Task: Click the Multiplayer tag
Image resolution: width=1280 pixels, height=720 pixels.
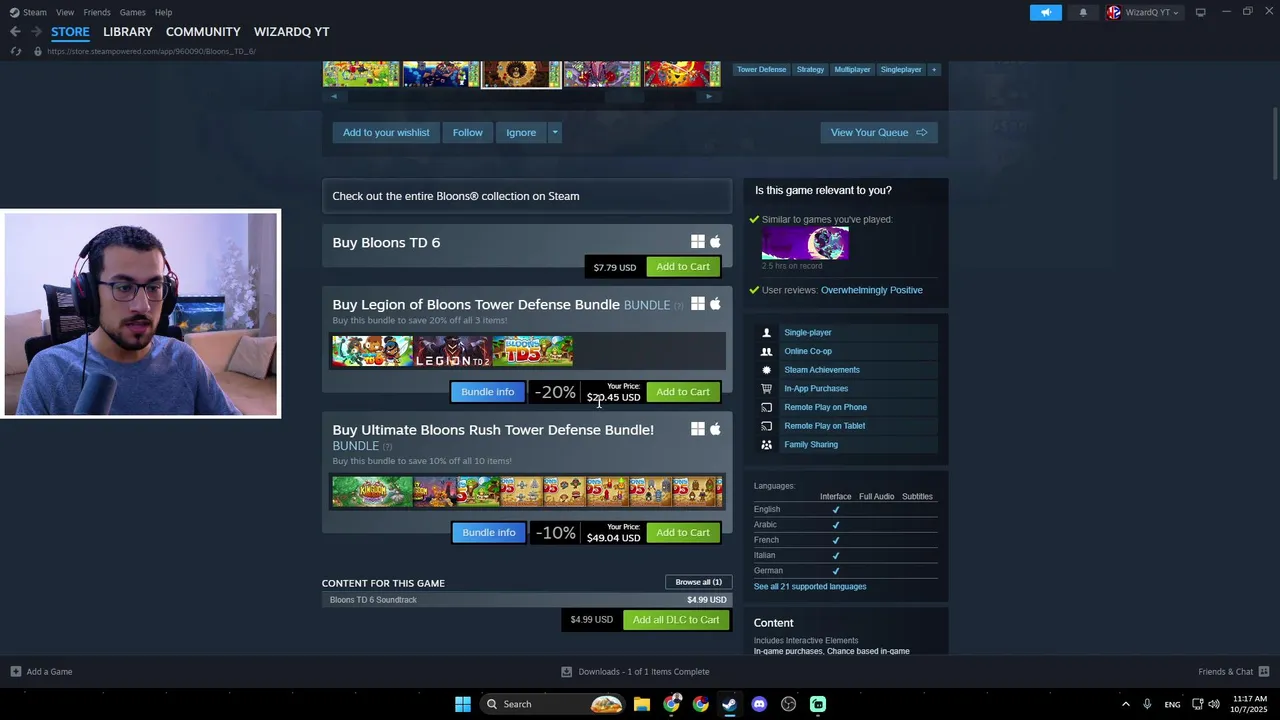Action: 852,70
